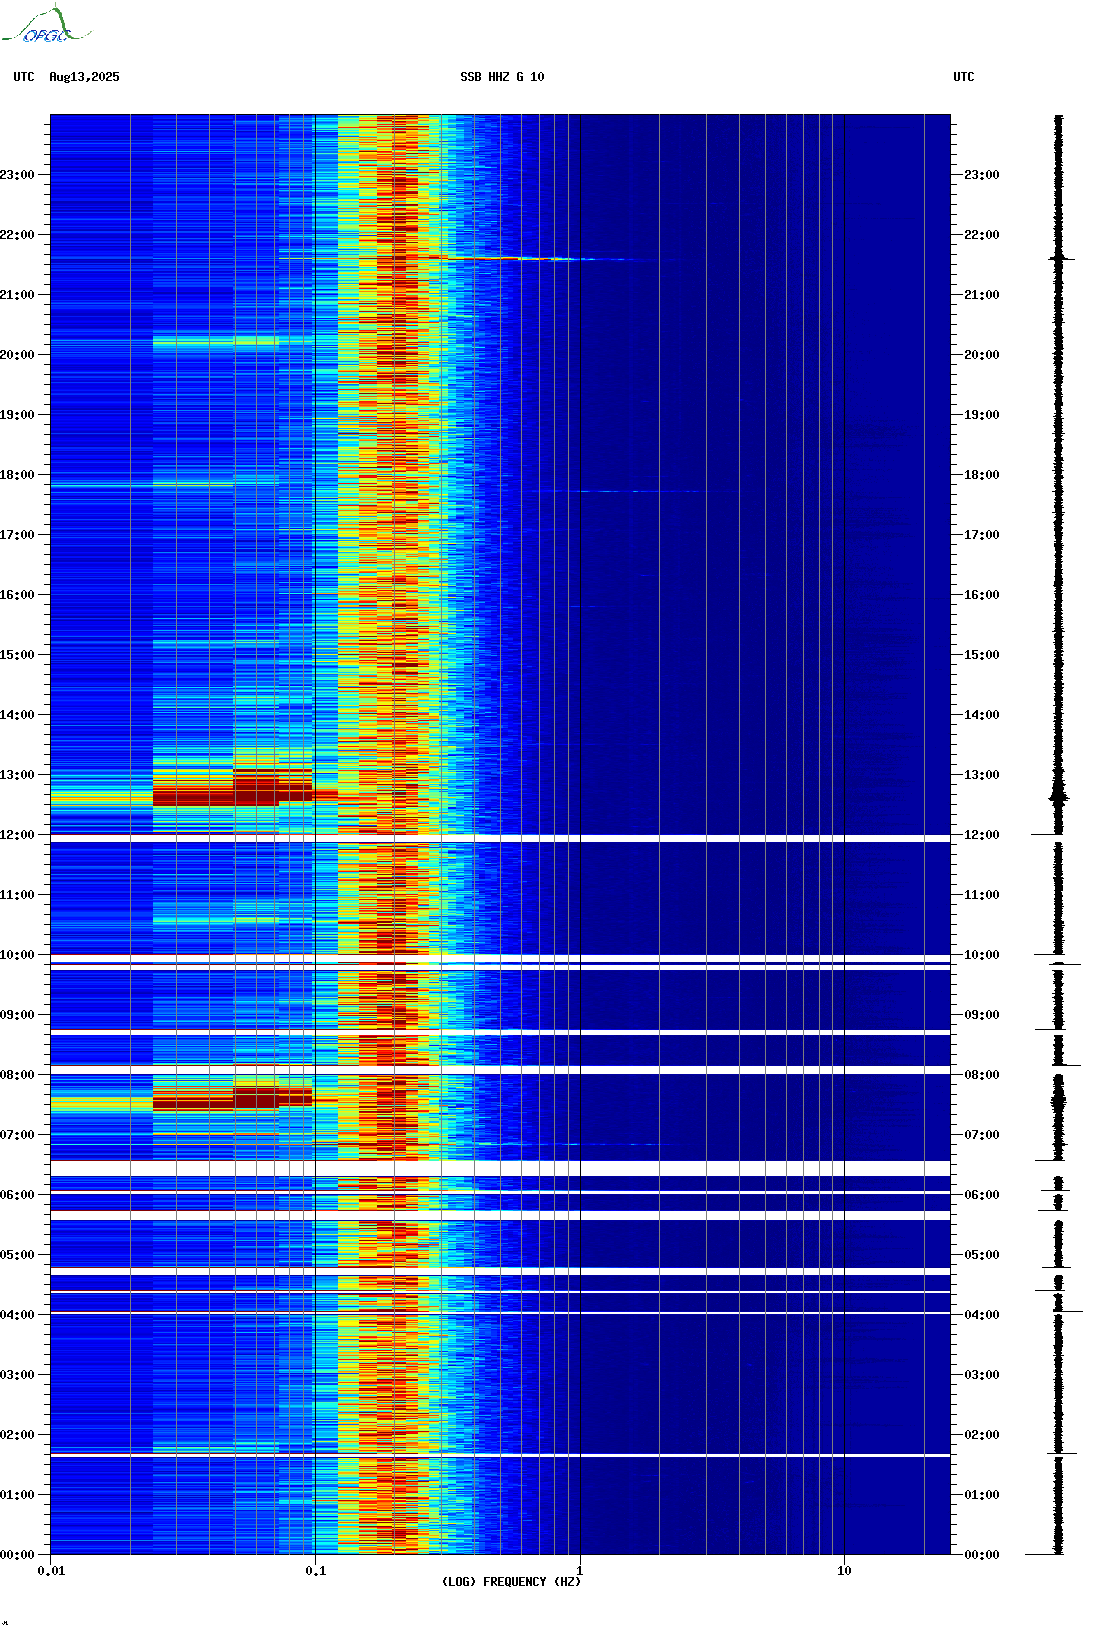
Task: Click the '(LOG) FREQUENCY (HZ)' axis title
Action: [511, 1582]
